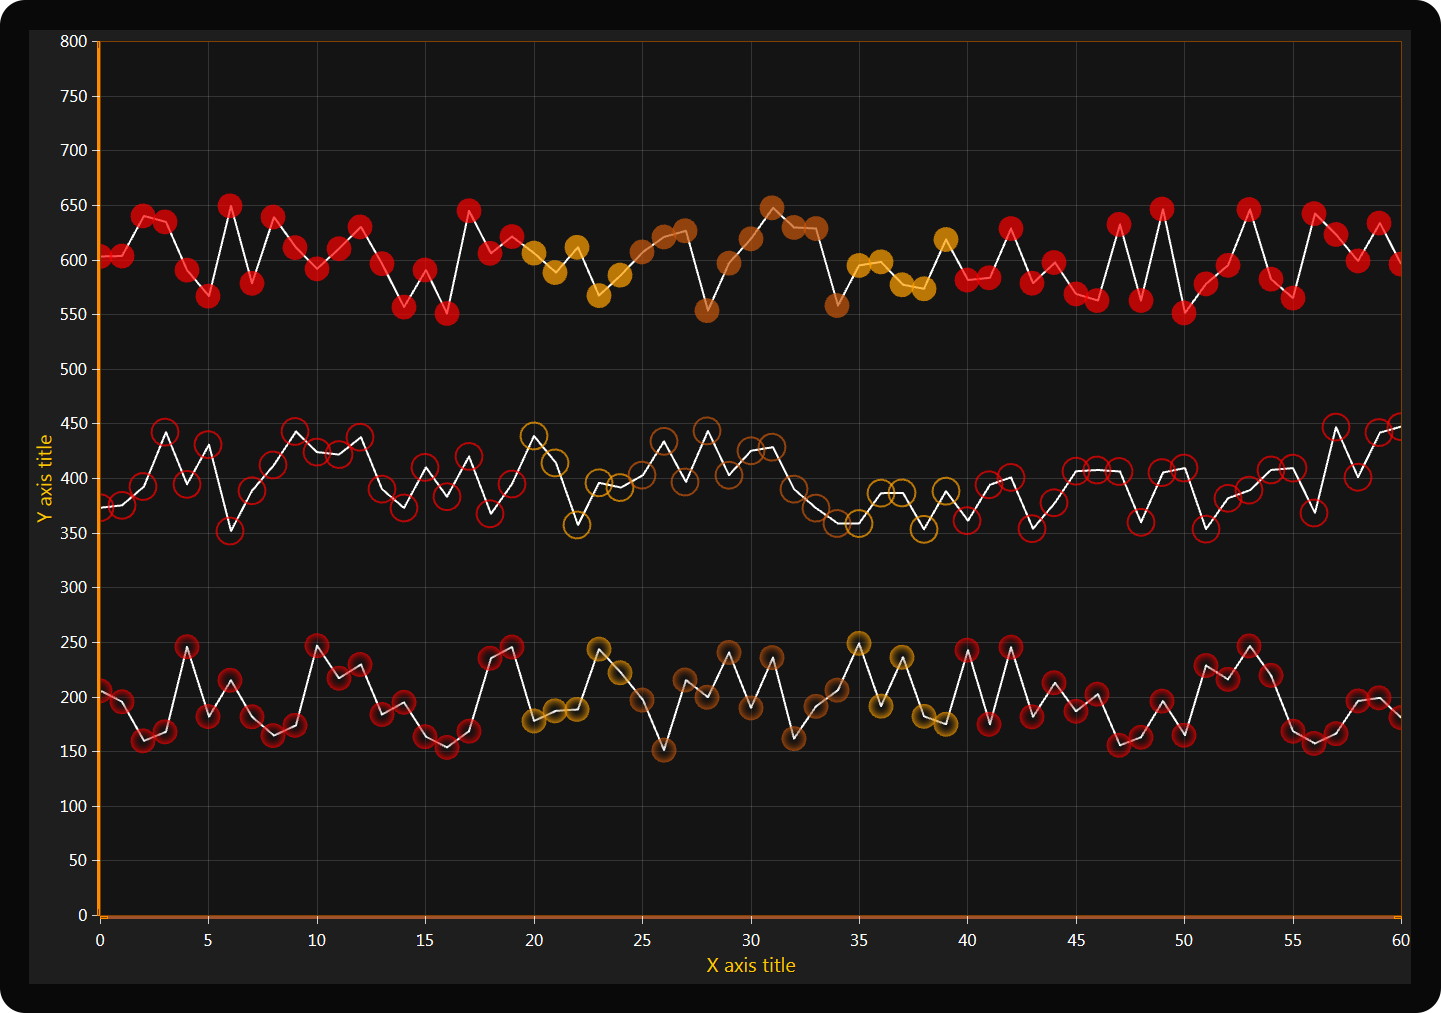Screen dimensions: 1441x1013
Task: Click the "Y axis title" label
Action: coord(45,479)
